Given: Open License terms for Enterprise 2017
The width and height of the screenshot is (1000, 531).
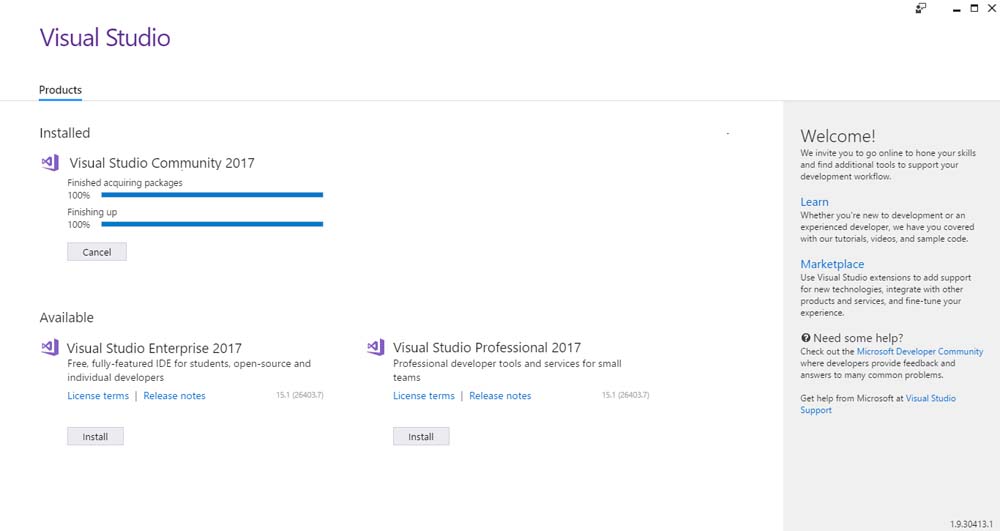Looking at the screenshot, I should (98, 396).
